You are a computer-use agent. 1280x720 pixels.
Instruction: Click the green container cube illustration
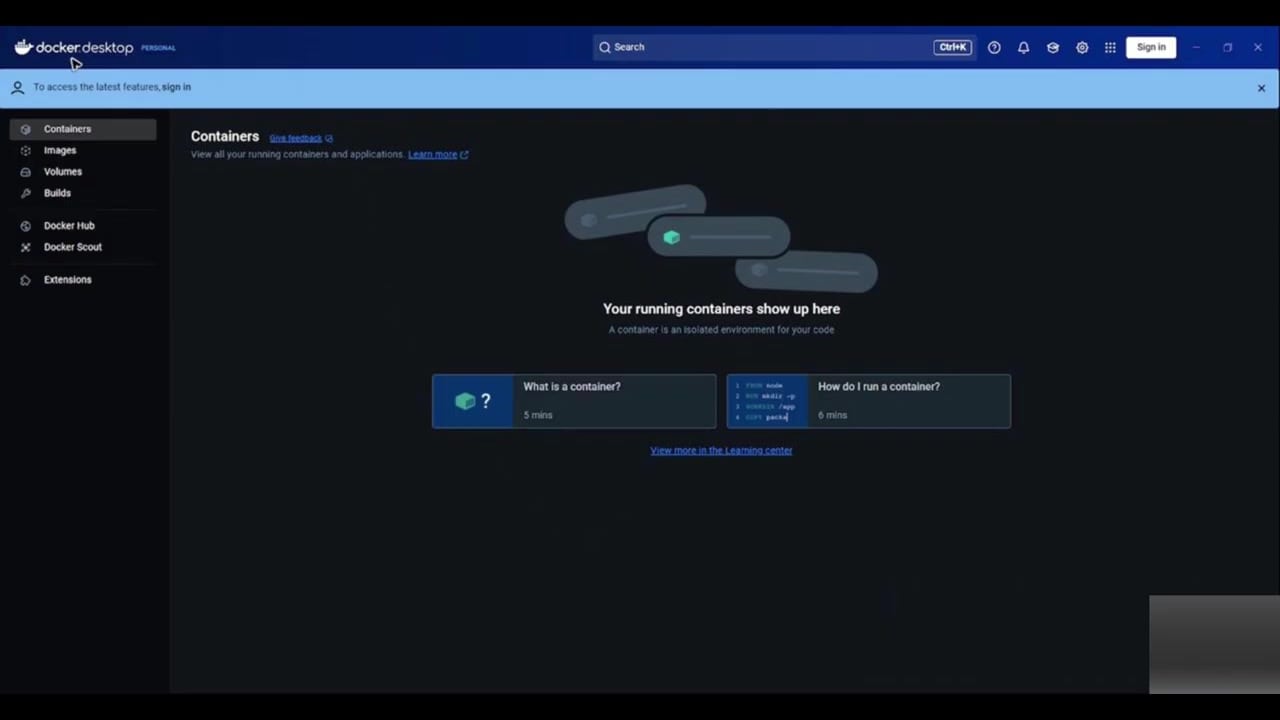click(672, 237)
